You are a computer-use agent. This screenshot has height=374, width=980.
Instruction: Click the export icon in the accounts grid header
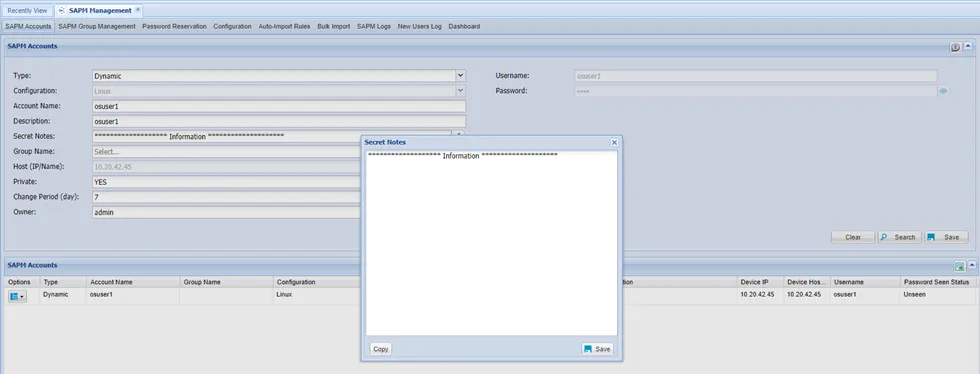click(x=959, y=266)
